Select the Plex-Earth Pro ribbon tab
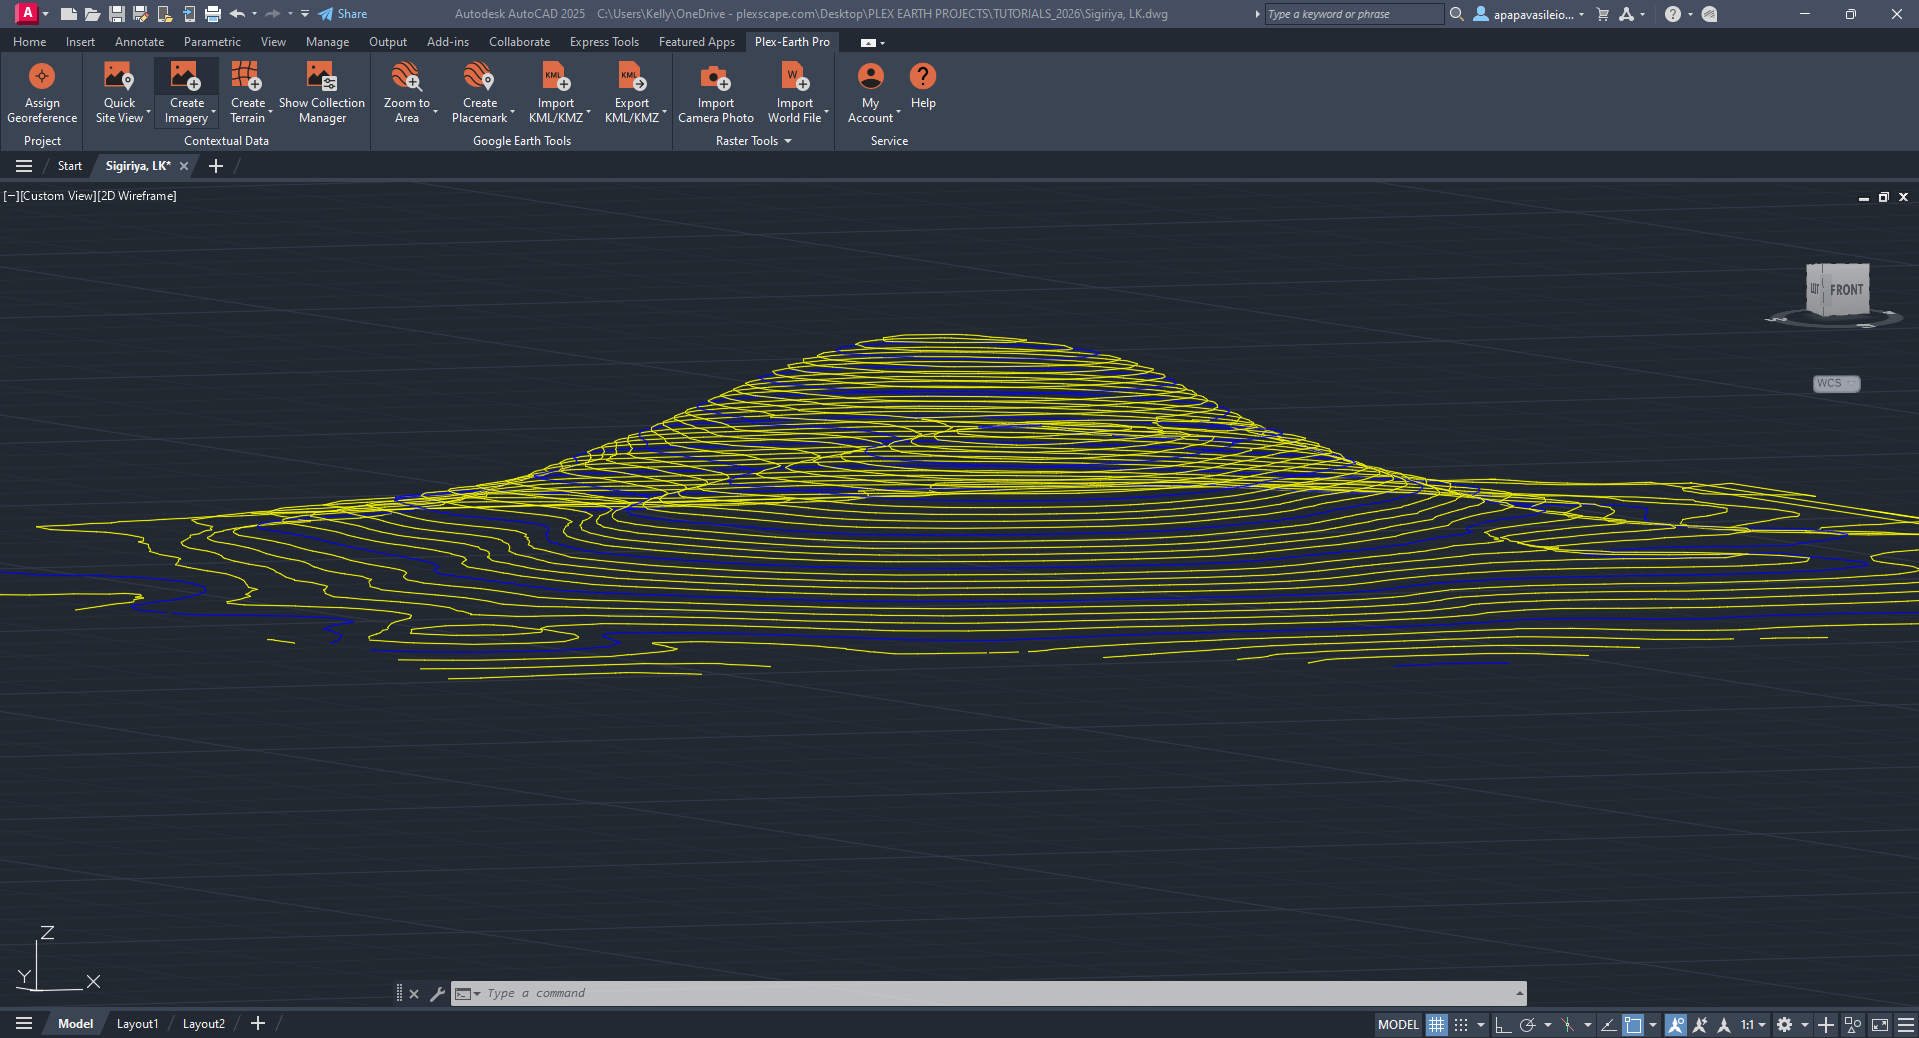 tap(792, 42)
